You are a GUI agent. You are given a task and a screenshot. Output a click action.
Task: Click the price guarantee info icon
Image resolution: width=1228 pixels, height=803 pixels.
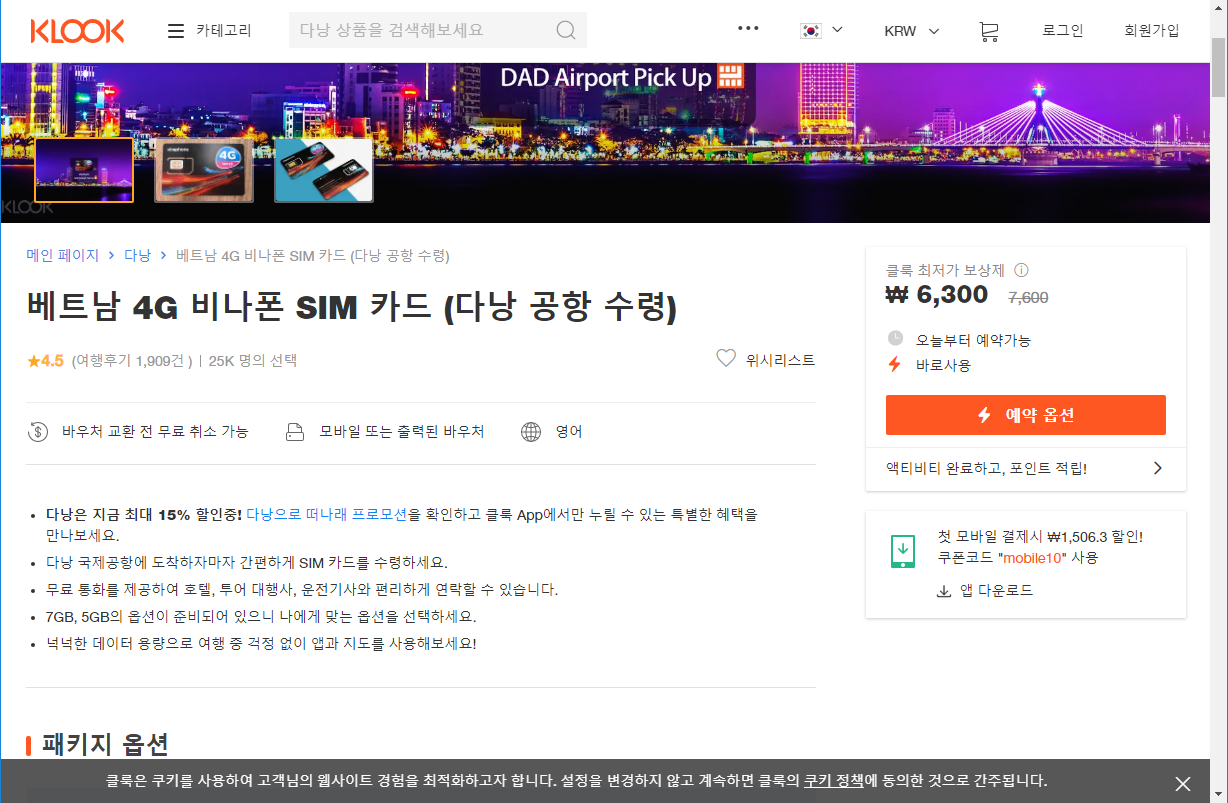point(1021,270)
